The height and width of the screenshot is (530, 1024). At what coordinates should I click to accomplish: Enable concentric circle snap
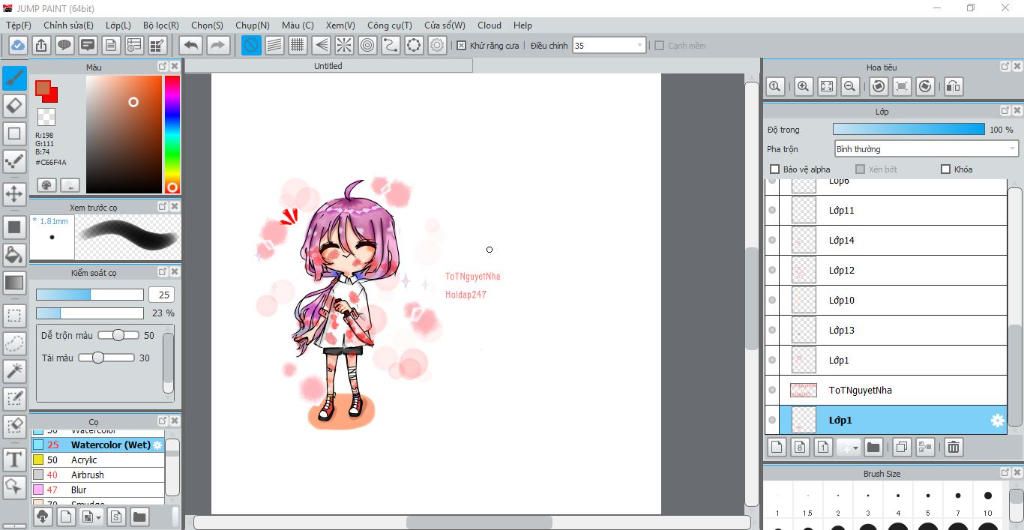tap(367, 45)
